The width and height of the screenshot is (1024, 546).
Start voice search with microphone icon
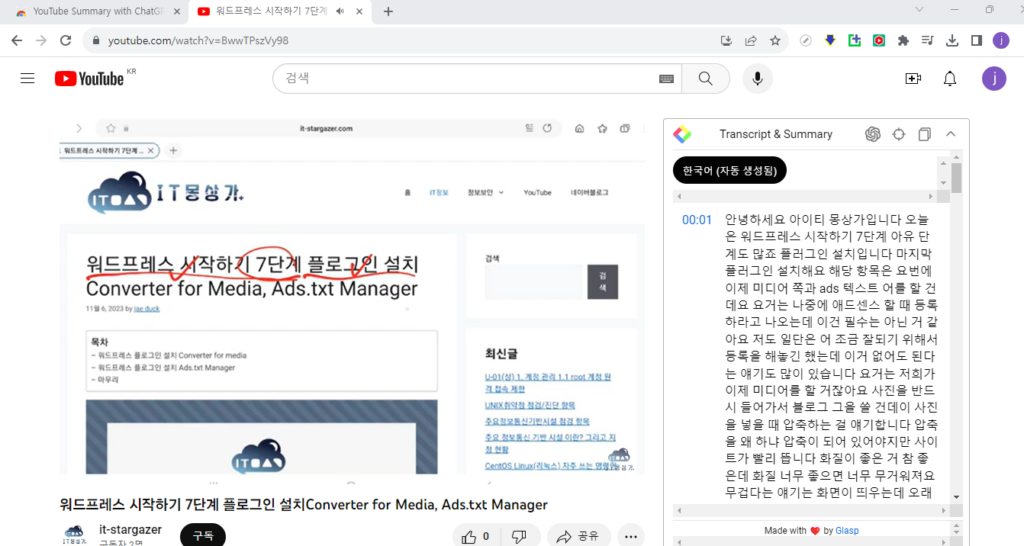point(758,78)
